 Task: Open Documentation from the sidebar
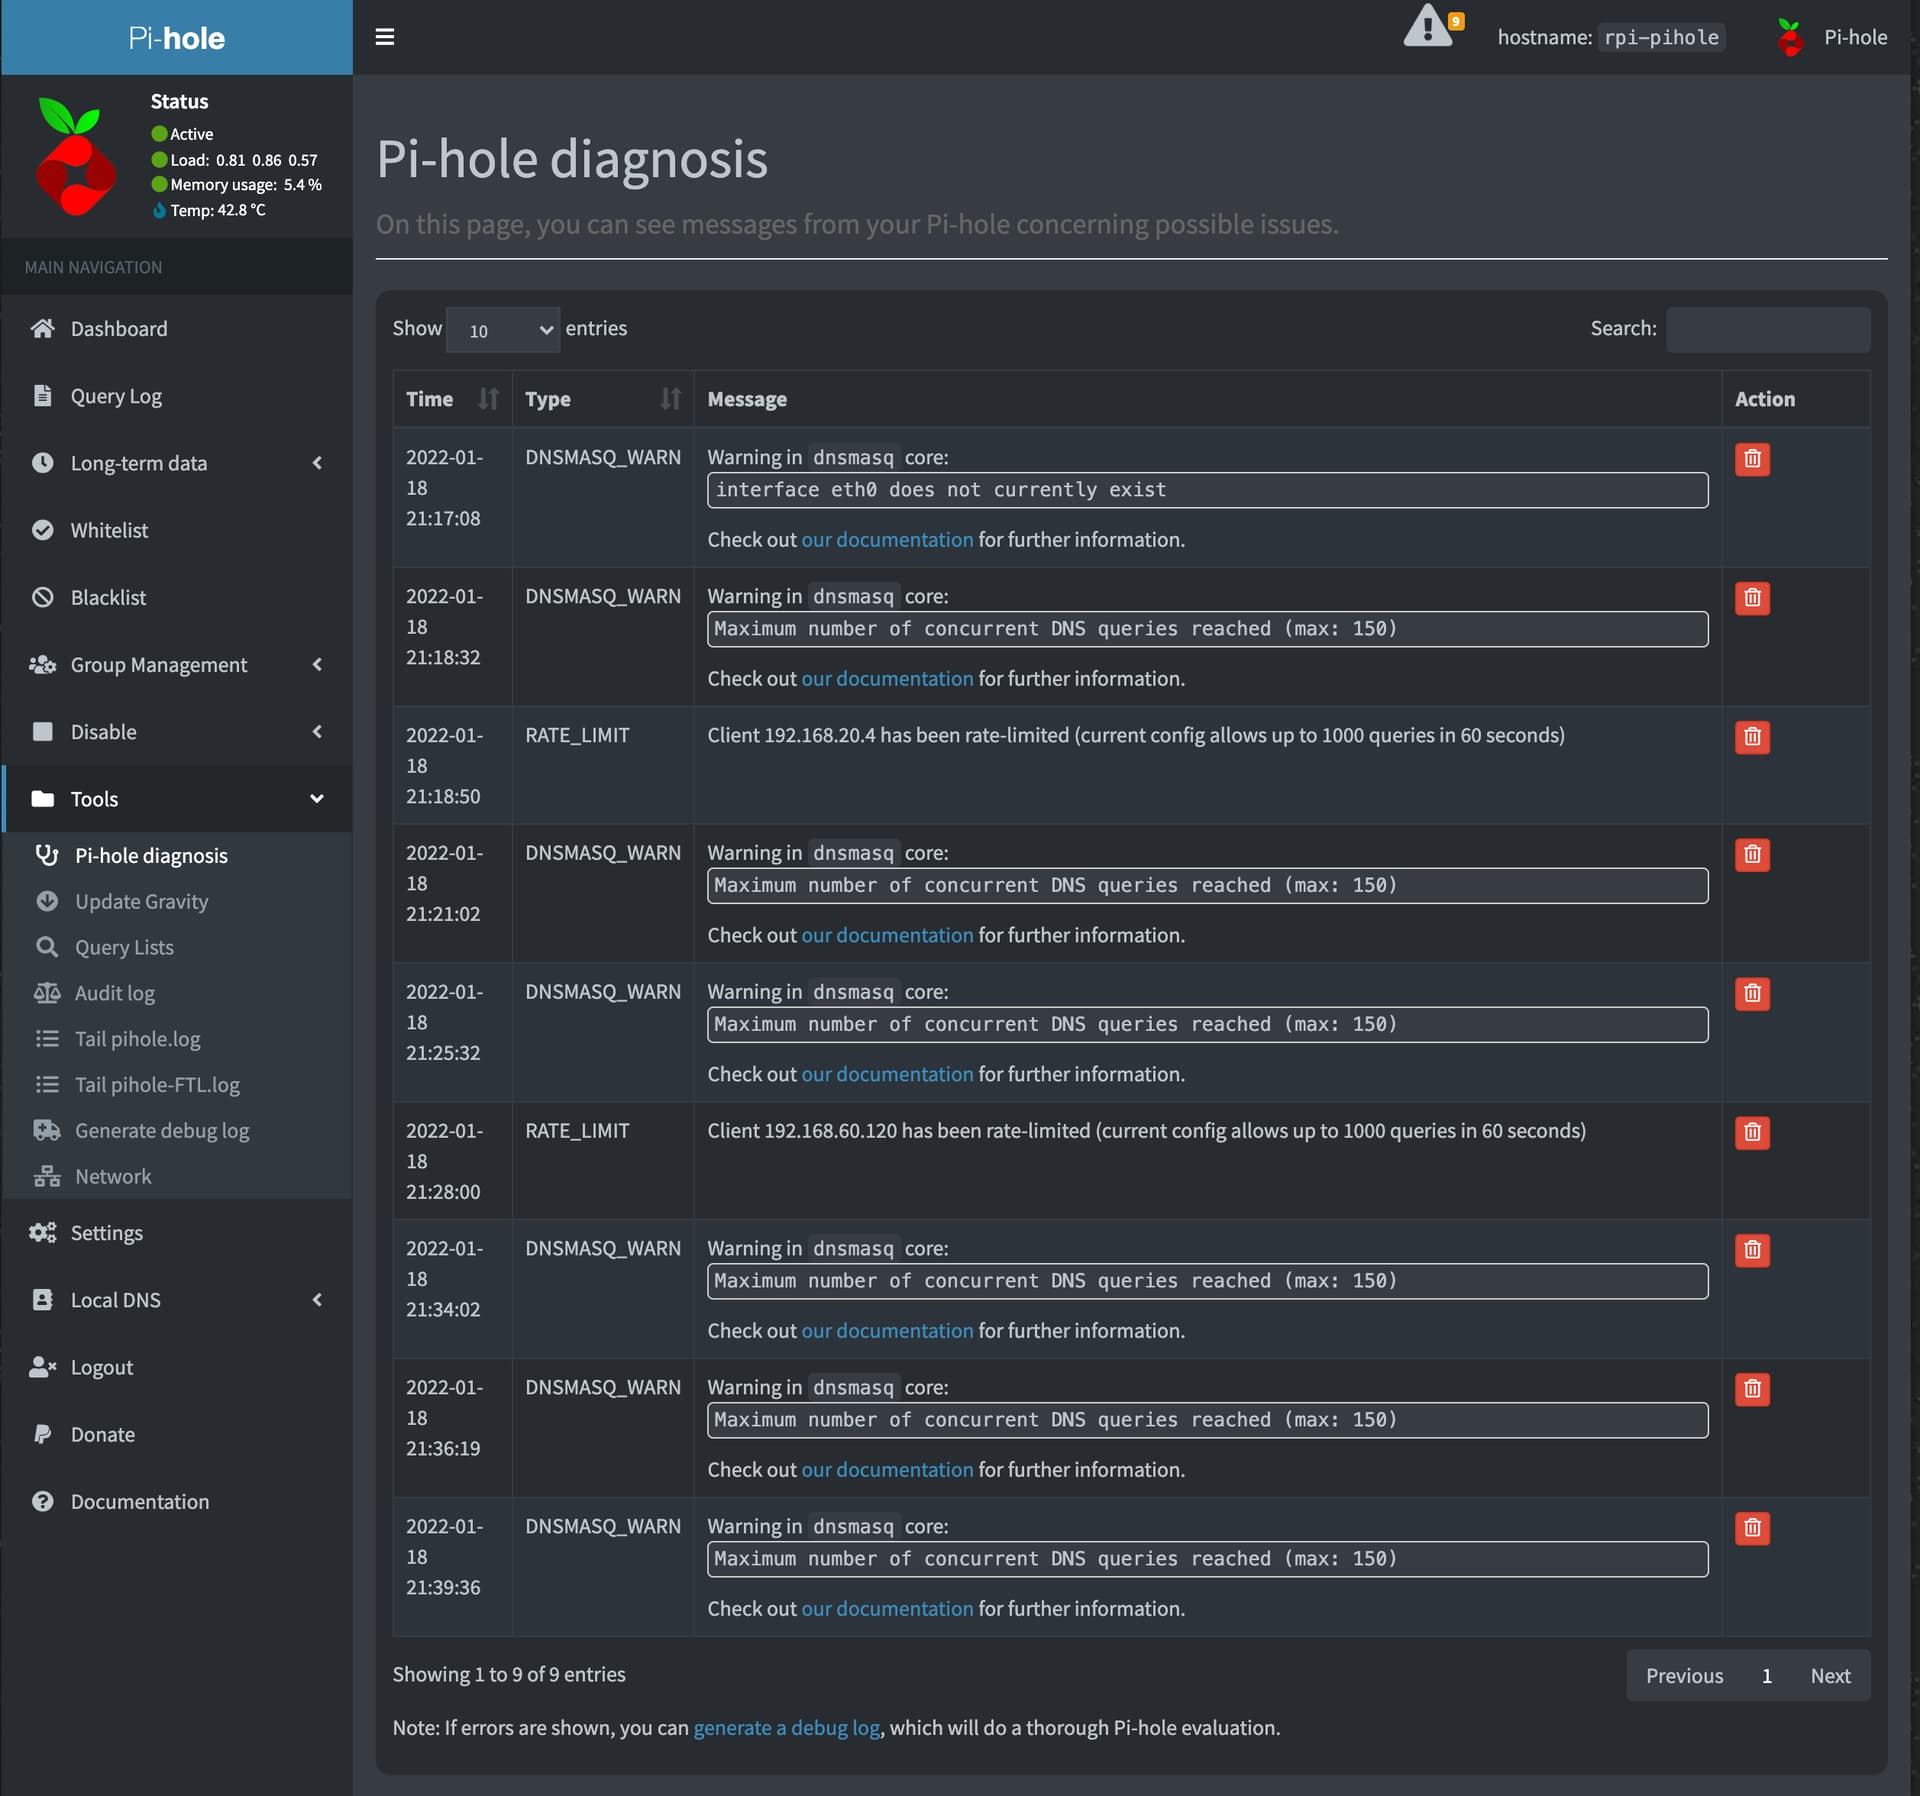[x=177, y=1501]
